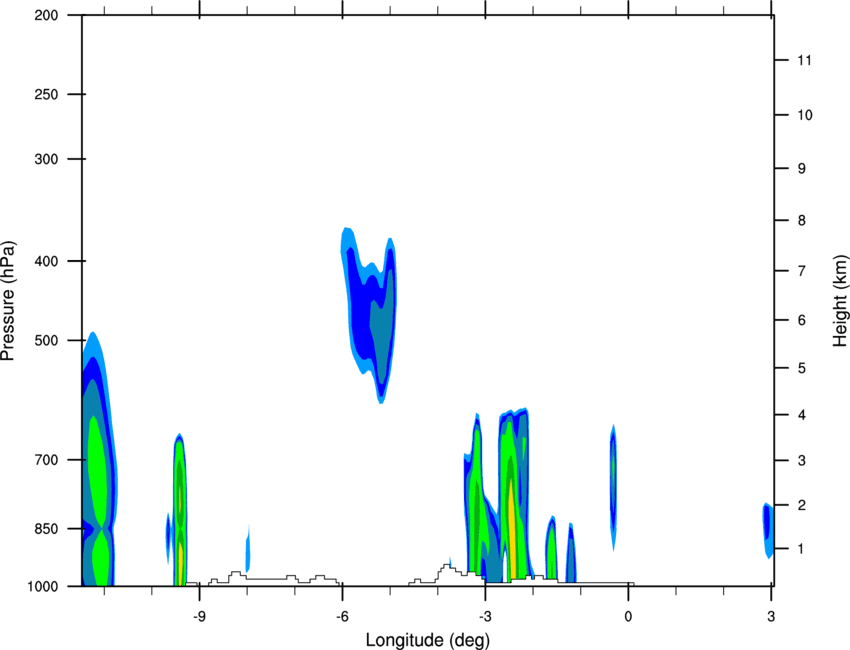
Task: Click longitude tick label 0
Action: point(628,617)
